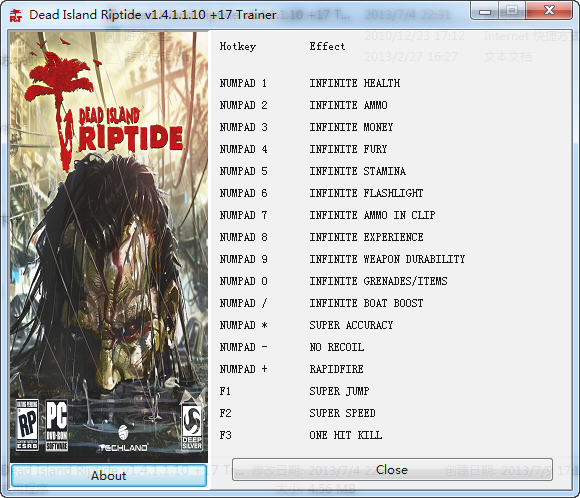Click the ONE HIT KILL entry
The image size is (580, 498).
[345, 435]
